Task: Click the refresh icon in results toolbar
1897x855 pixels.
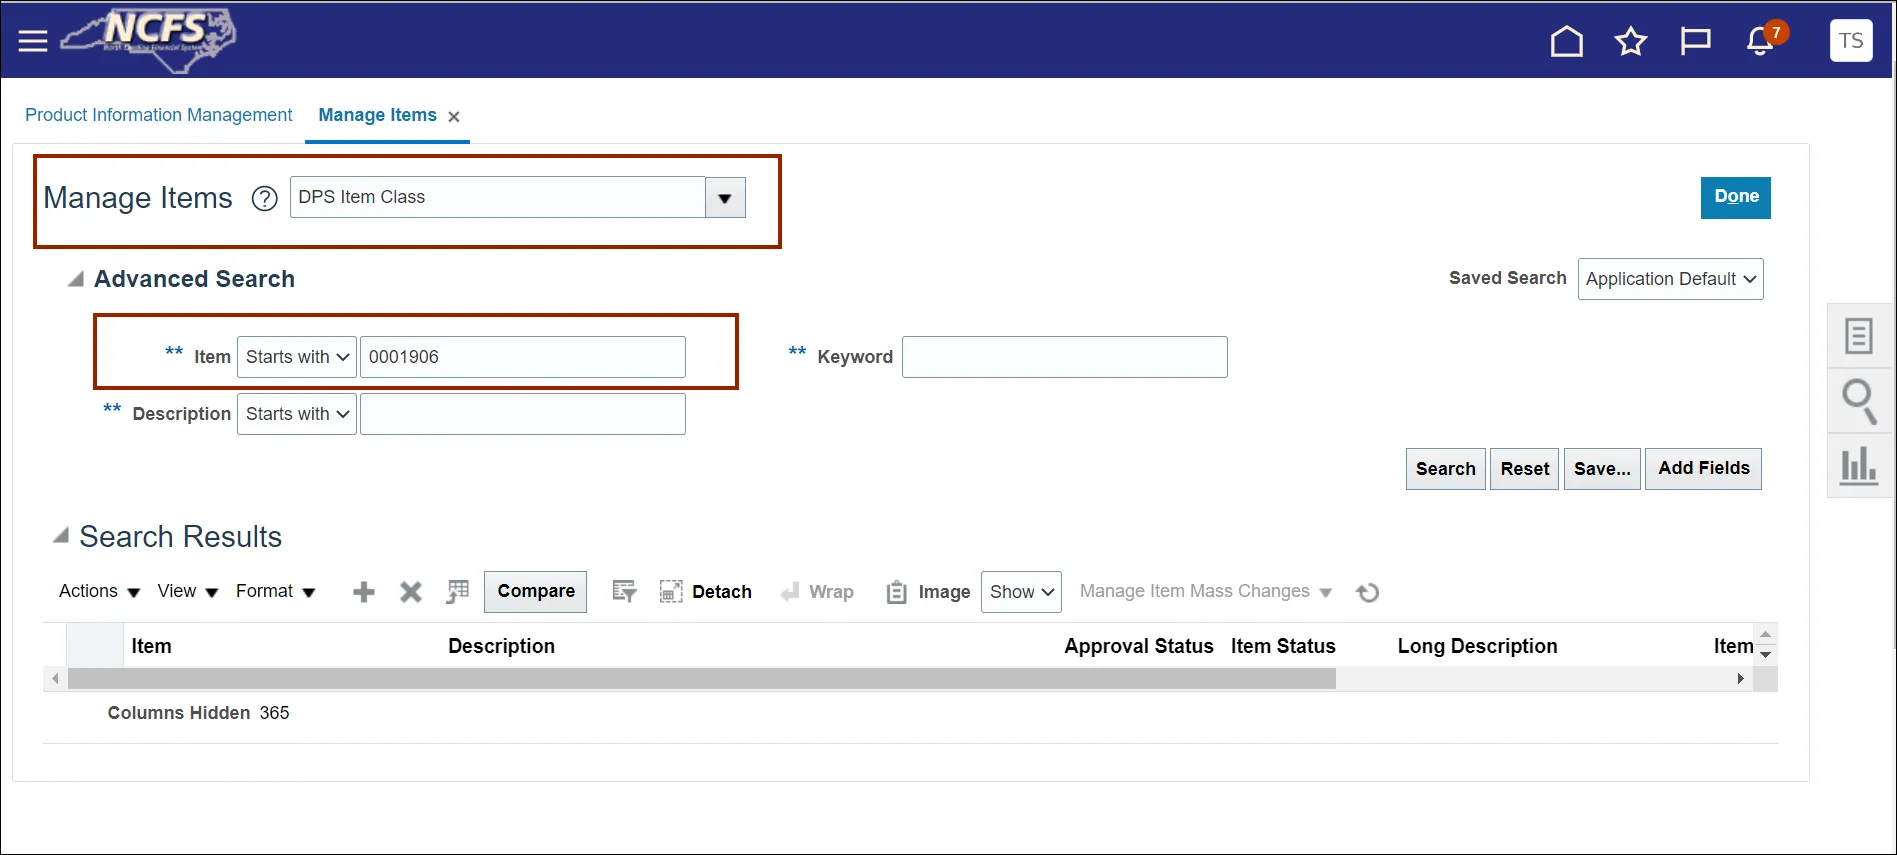Action: pyautogui.click(x=1367, y=592)
